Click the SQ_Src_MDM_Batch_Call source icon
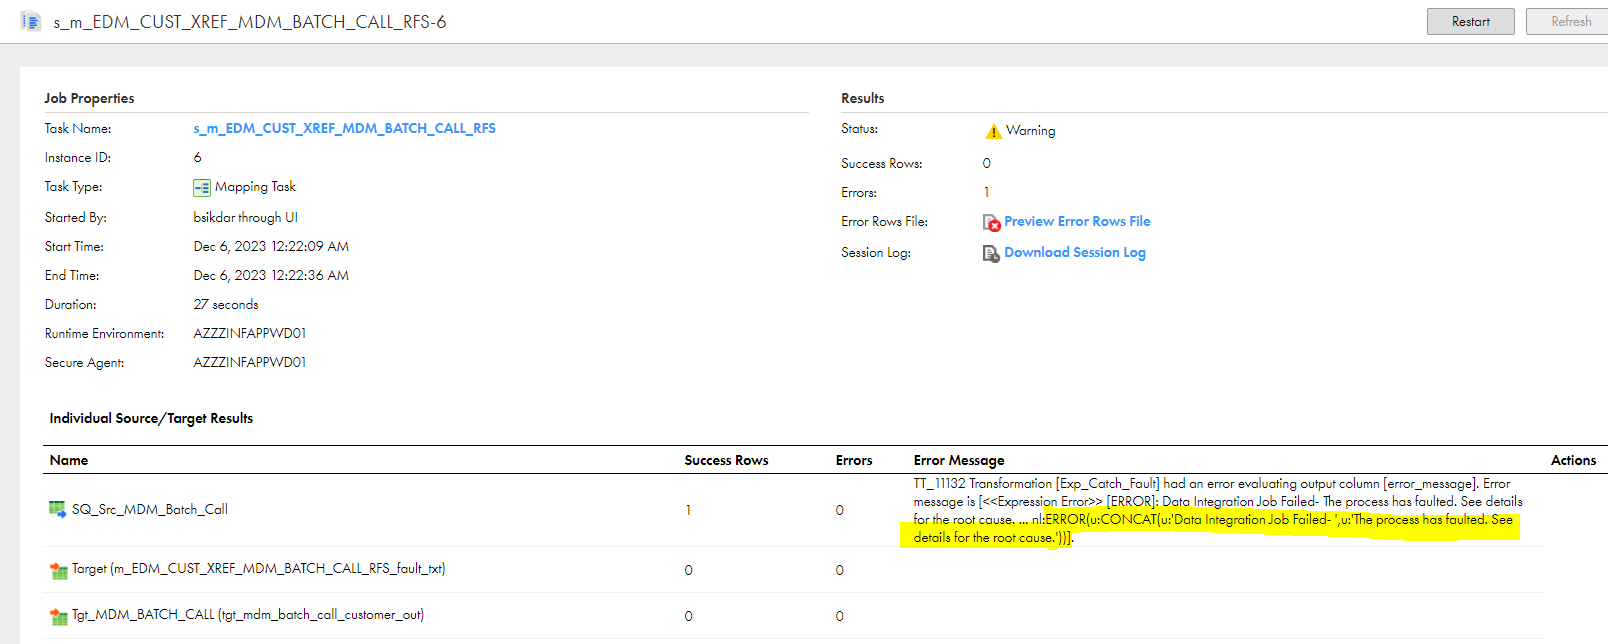The width and height of the screenshot is (1608, 644). pyautogui.click(x=58, y=509)
